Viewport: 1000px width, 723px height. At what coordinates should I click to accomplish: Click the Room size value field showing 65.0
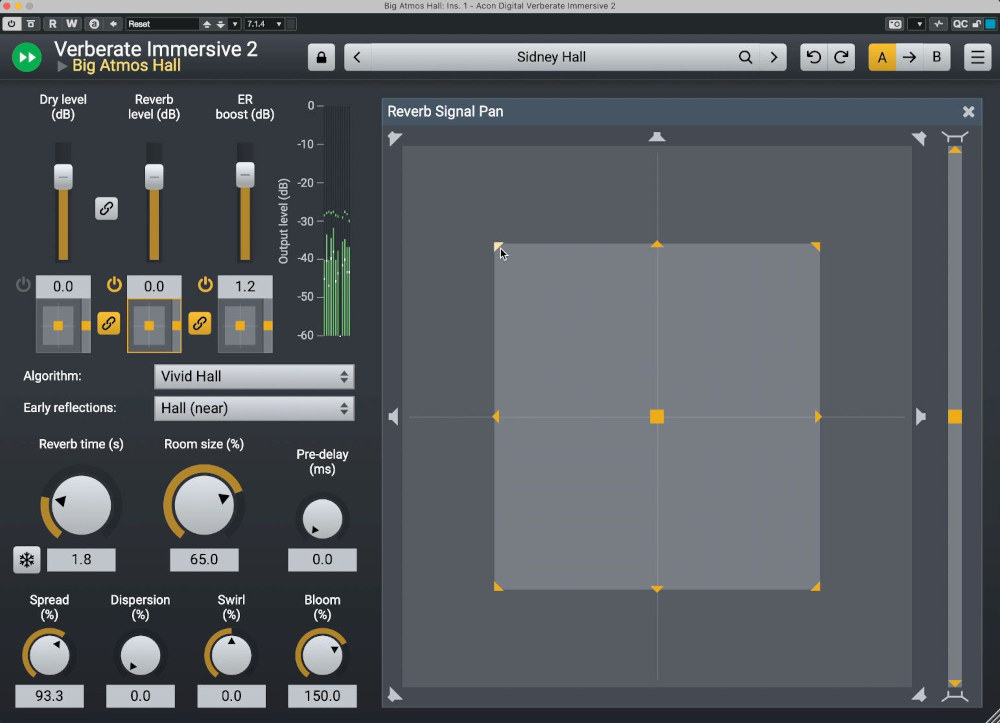click(204, 559)
